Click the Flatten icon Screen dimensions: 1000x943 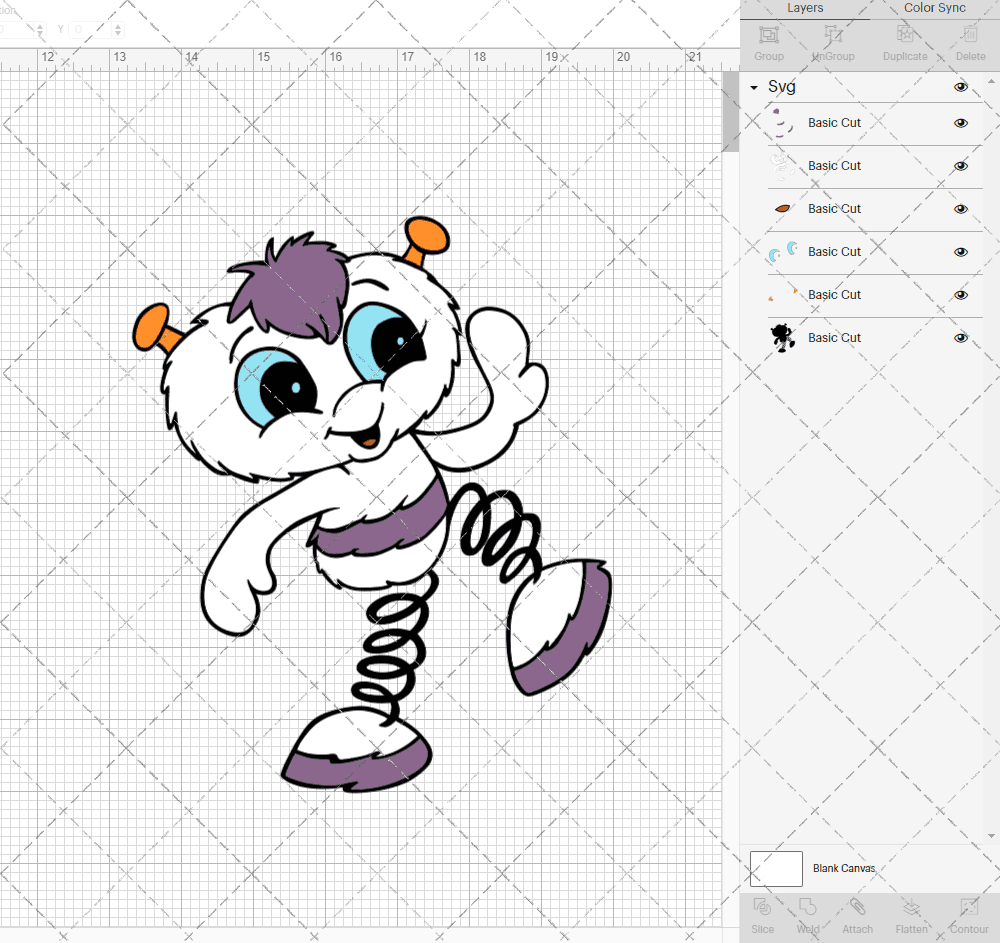tap(911, 915)
